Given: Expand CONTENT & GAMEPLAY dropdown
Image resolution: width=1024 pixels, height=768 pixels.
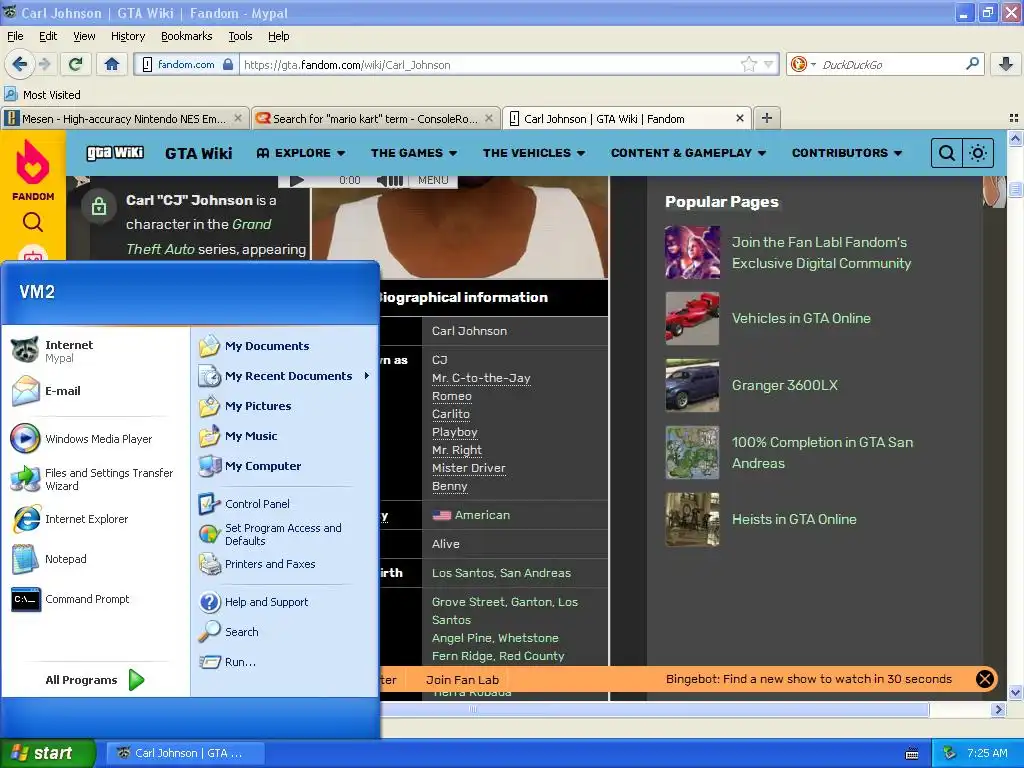Looking at the screenshot, I should [688, 153].
